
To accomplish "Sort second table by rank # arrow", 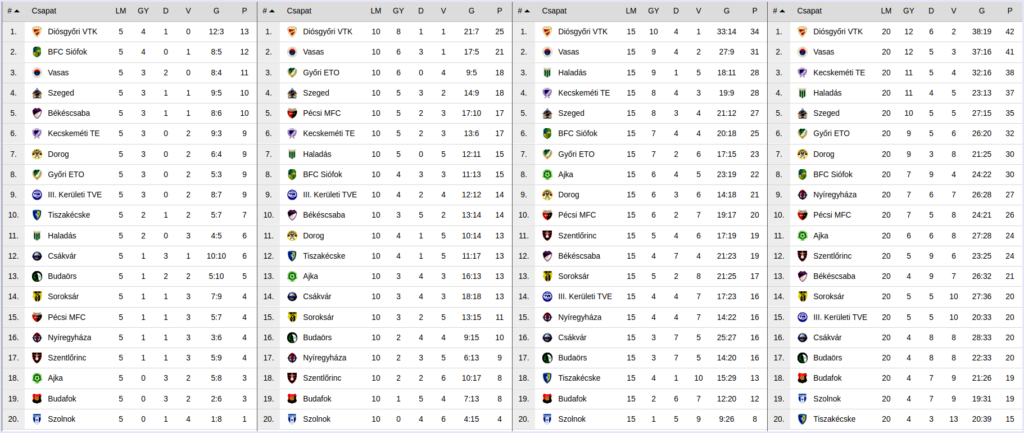I will point(268,11).
